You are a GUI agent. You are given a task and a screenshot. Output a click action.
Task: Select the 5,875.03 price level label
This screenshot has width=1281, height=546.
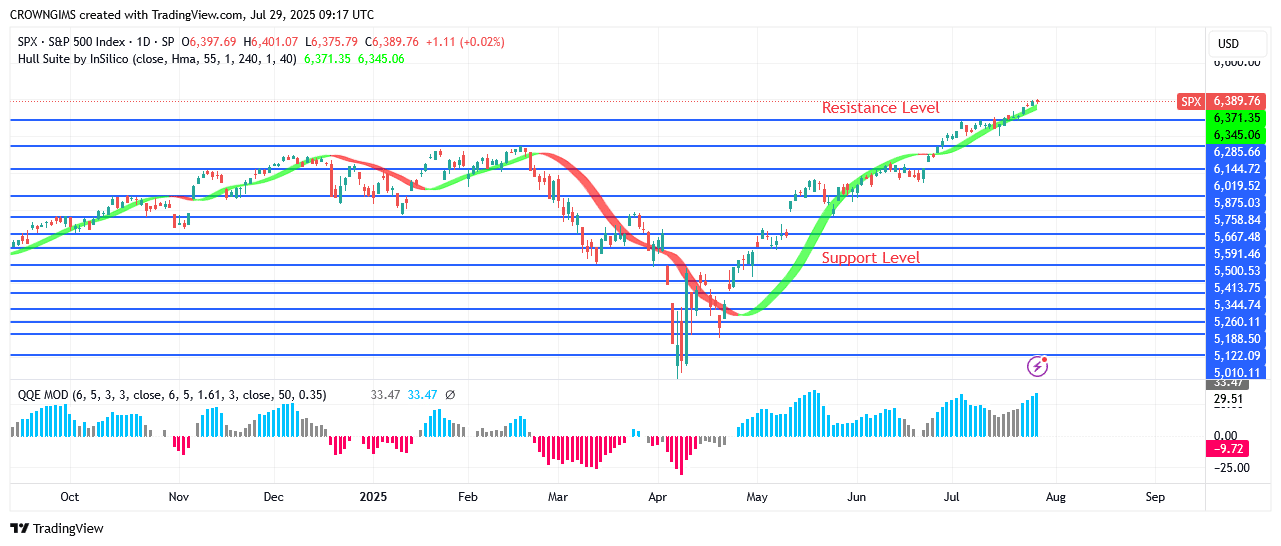tap(1237, 203)
